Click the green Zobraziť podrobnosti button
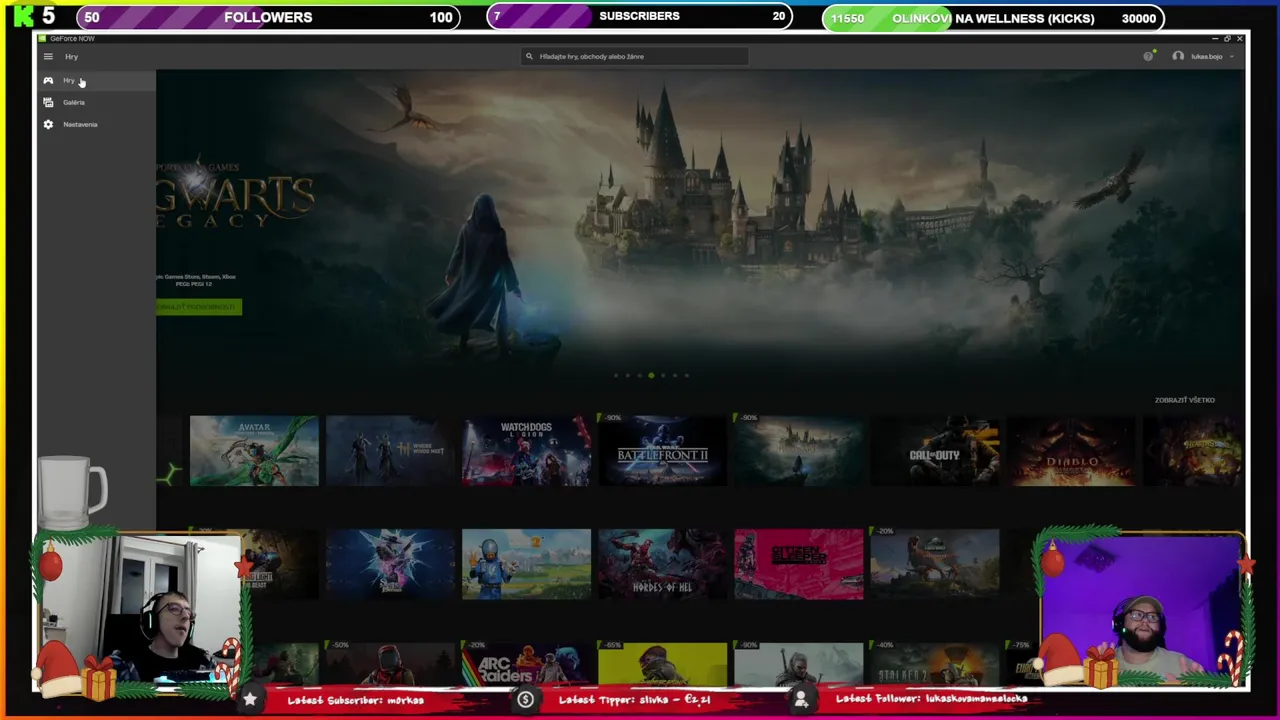This screenshot has height=720, width=1280. pyautogui.click(x=198, y=307)
